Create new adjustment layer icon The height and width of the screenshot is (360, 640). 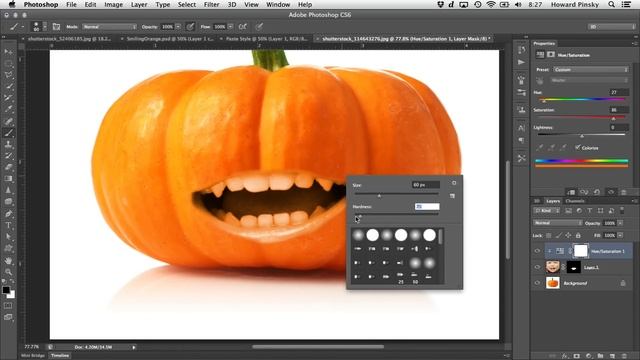[x=589, y=356]
